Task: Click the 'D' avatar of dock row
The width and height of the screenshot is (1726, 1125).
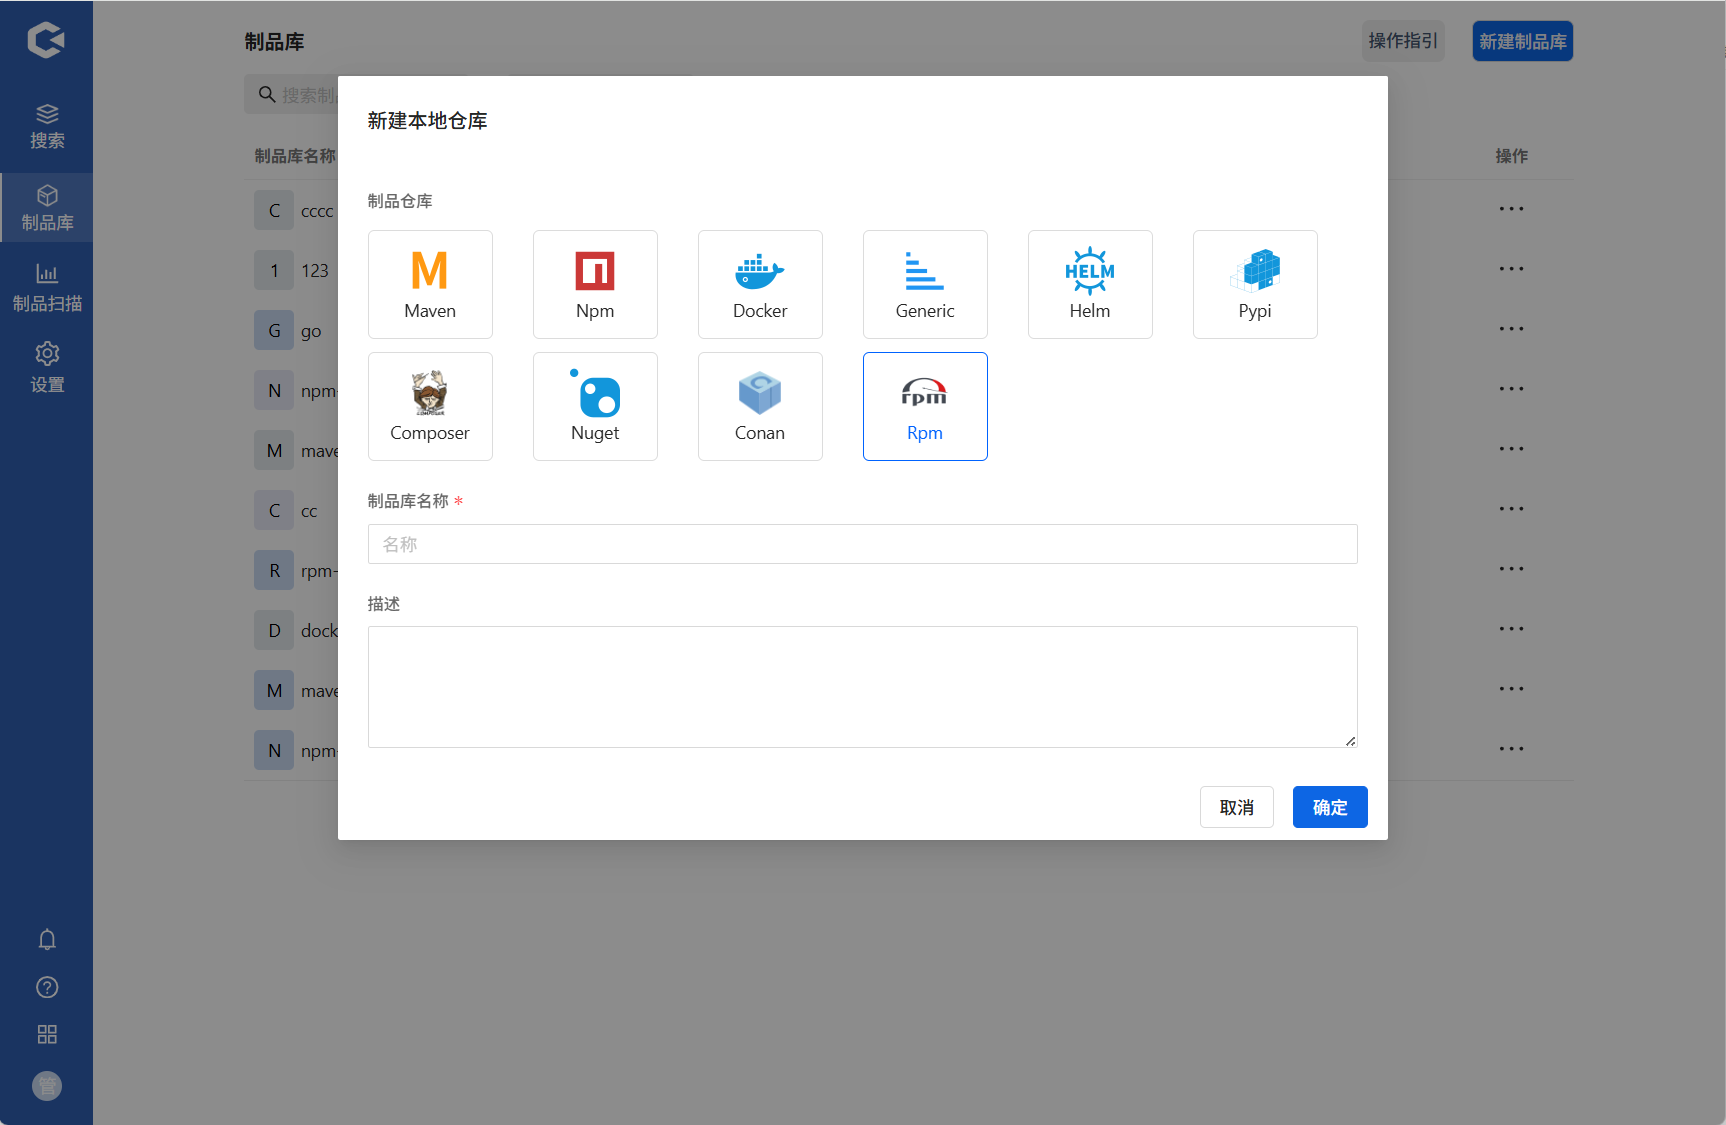Action: tap(274, 630)
